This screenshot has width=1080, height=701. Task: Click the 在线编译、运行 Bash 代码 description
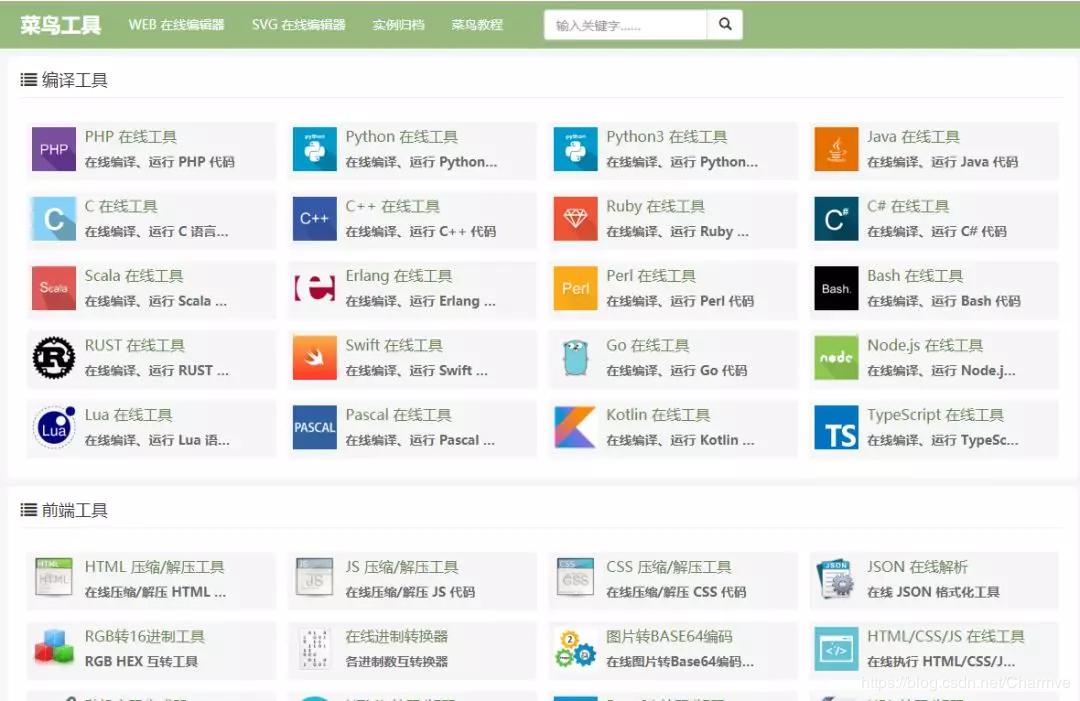click(x=944, y=301)
